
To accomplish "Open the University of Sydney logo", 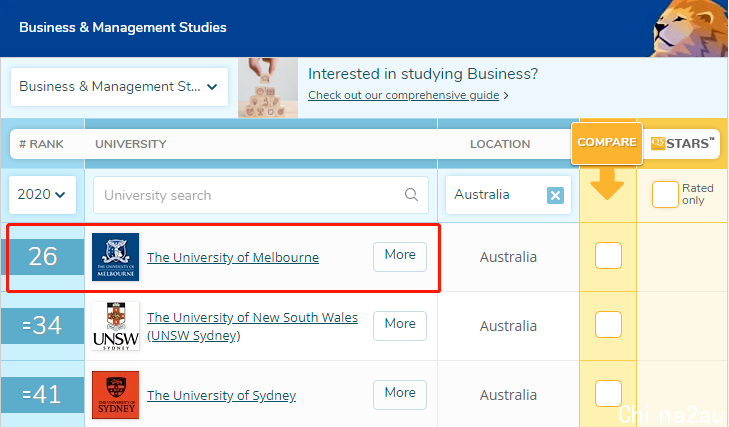I will click(115, 394).
